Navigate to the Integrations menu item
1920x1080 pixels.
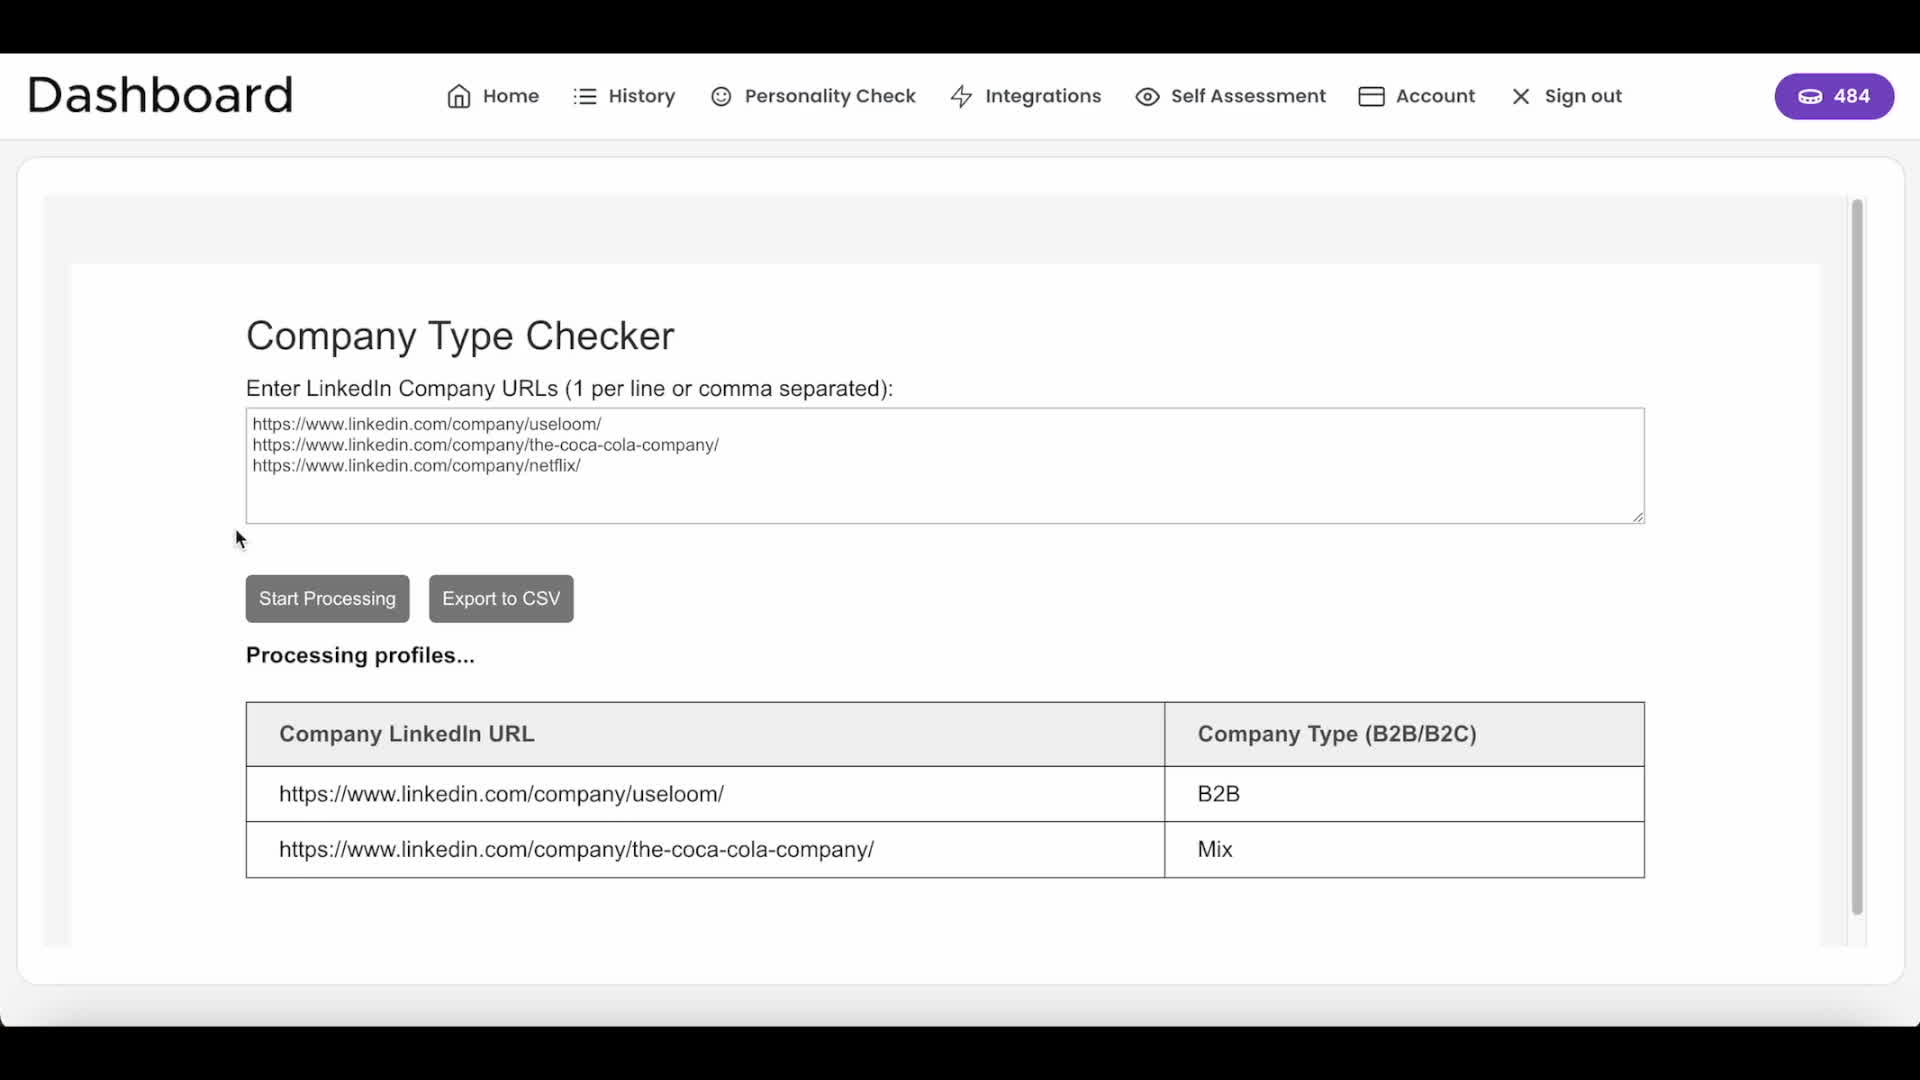tap(1043, 96)
